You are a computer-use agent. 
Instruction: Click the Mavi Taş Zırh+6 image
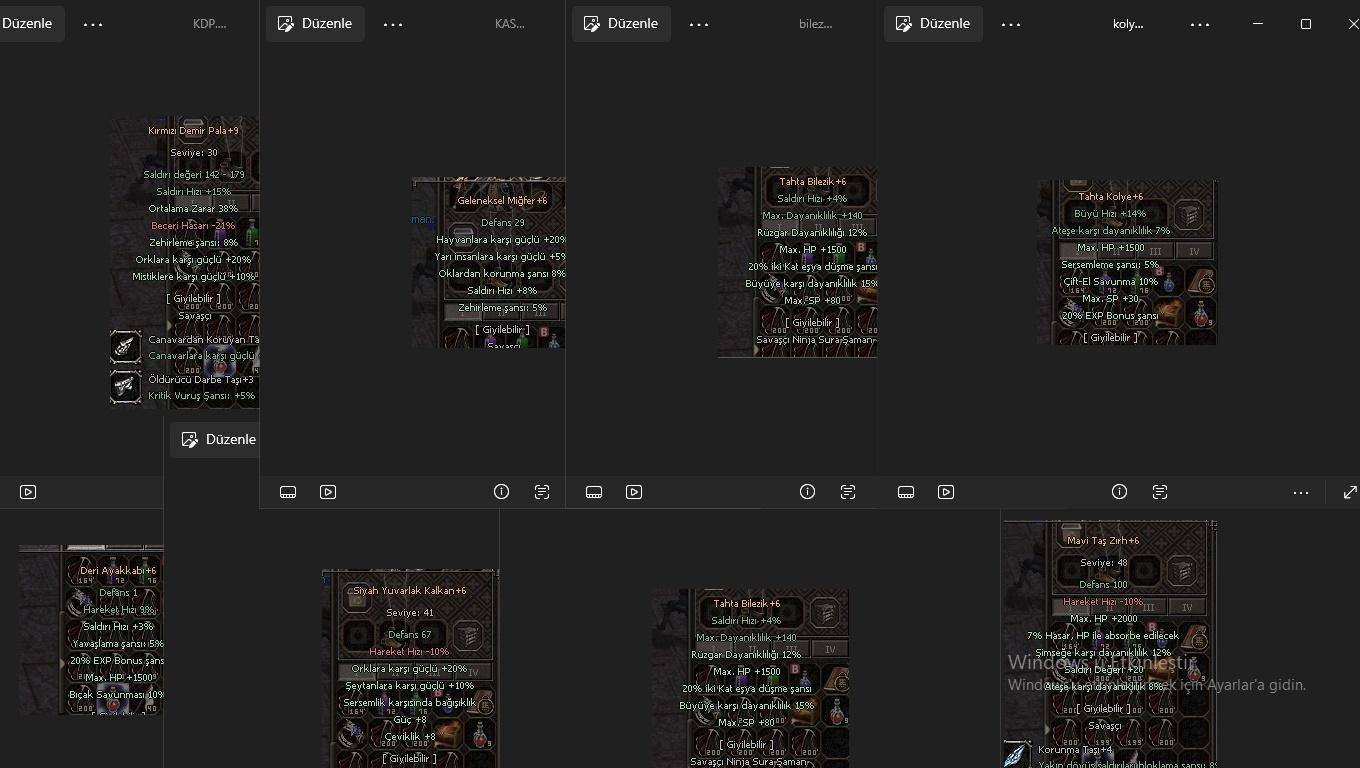pyautogui.click(x=1110, y=644)
